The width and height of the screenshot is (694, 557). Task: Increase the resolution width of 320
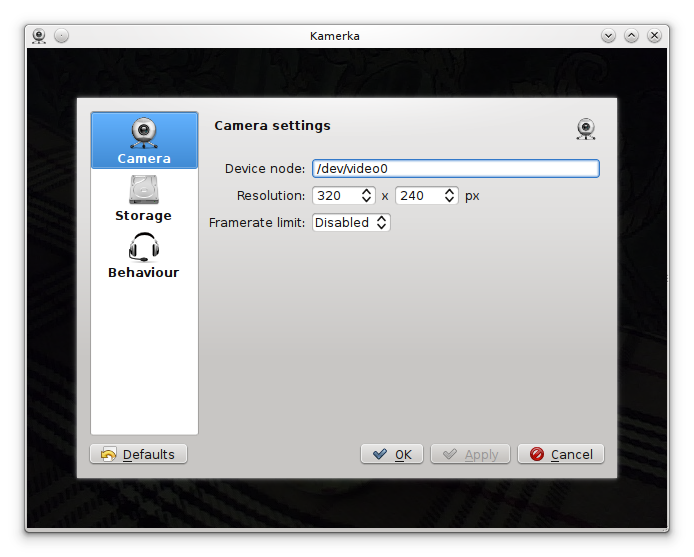366,191
